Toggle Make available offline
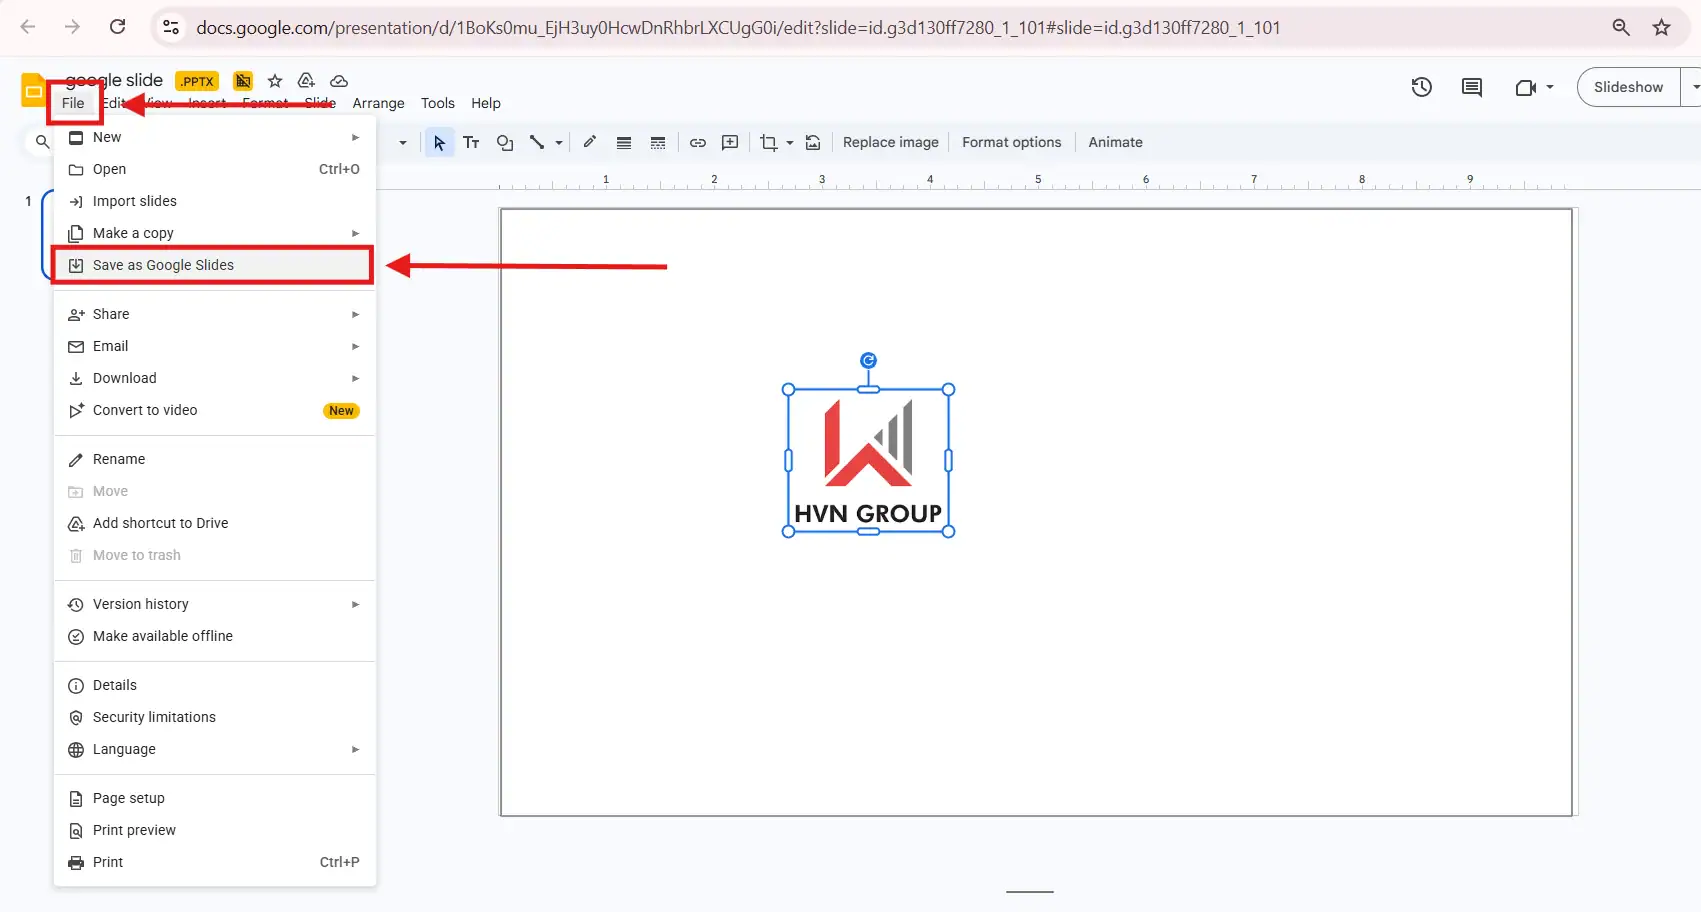 pos(214,636)
